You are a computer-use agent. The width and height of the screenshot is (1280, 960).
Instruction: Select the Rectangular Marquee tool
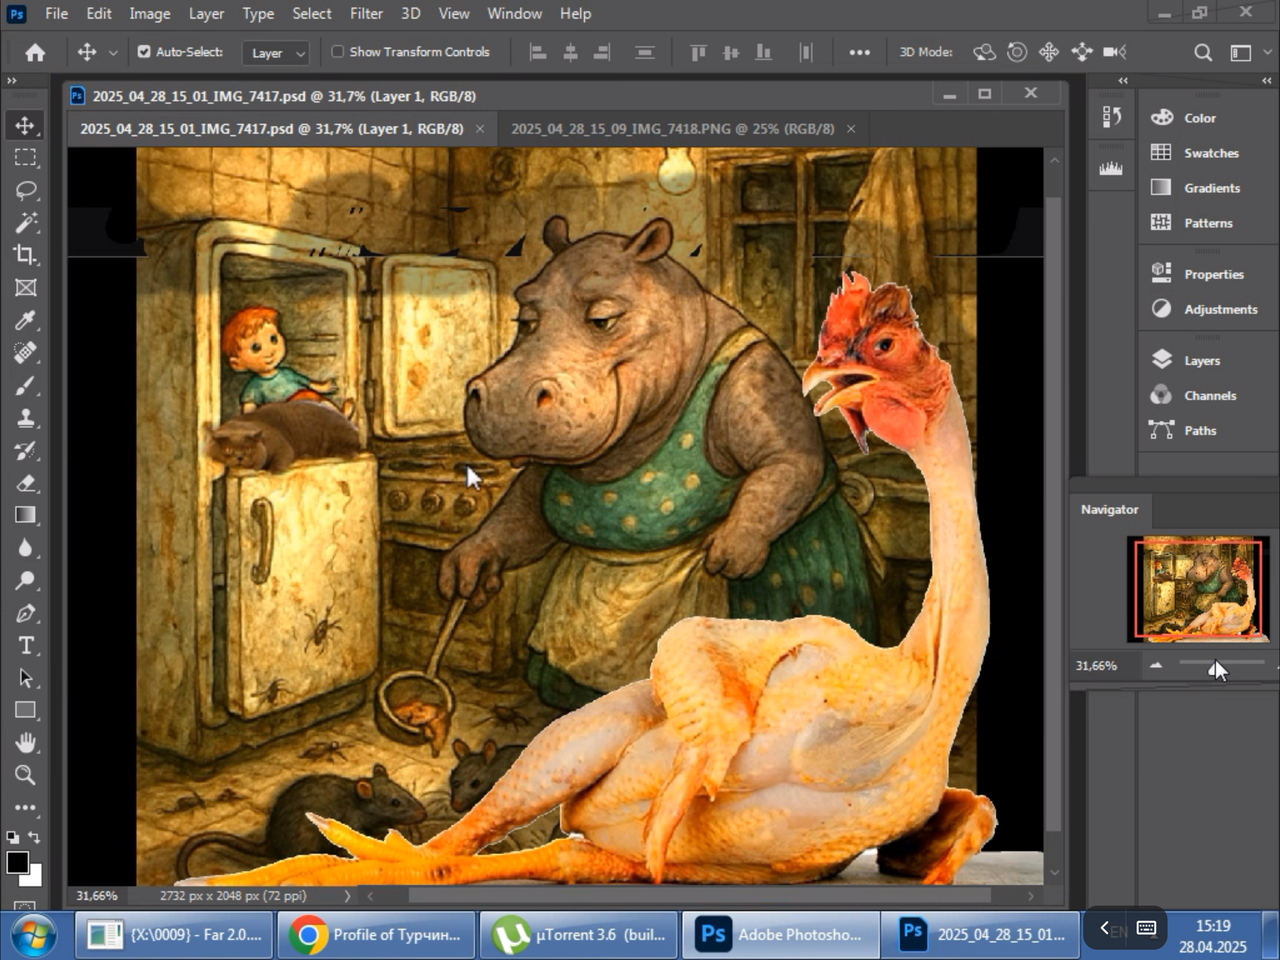pos(25,157)
